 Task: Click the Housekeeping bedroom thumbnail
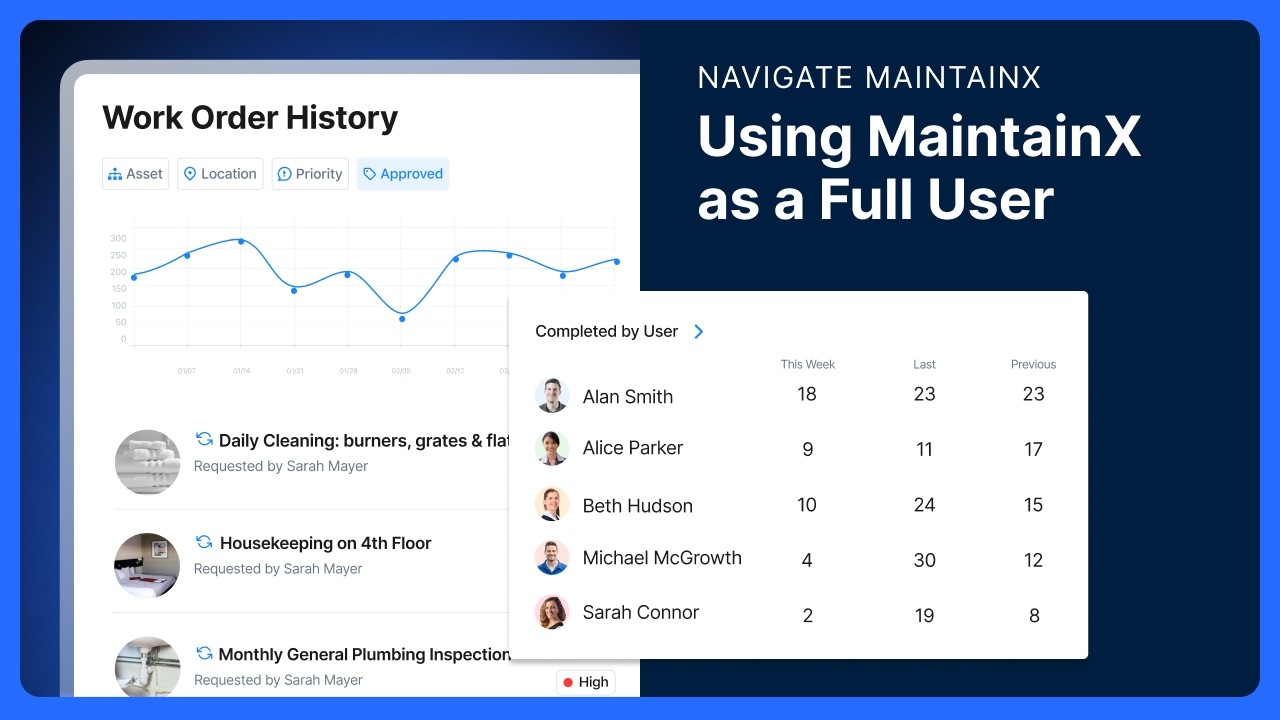pyautogui.click(x=147, y=565)
